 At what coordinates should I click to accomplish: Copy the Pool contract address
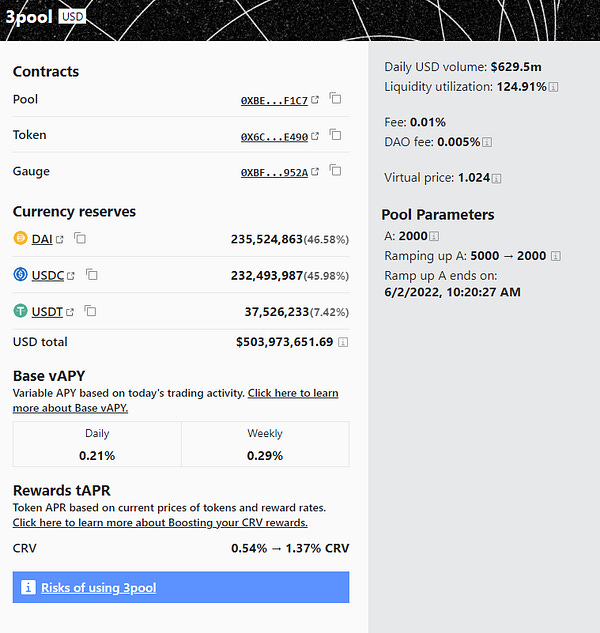(x=336, y=98)
